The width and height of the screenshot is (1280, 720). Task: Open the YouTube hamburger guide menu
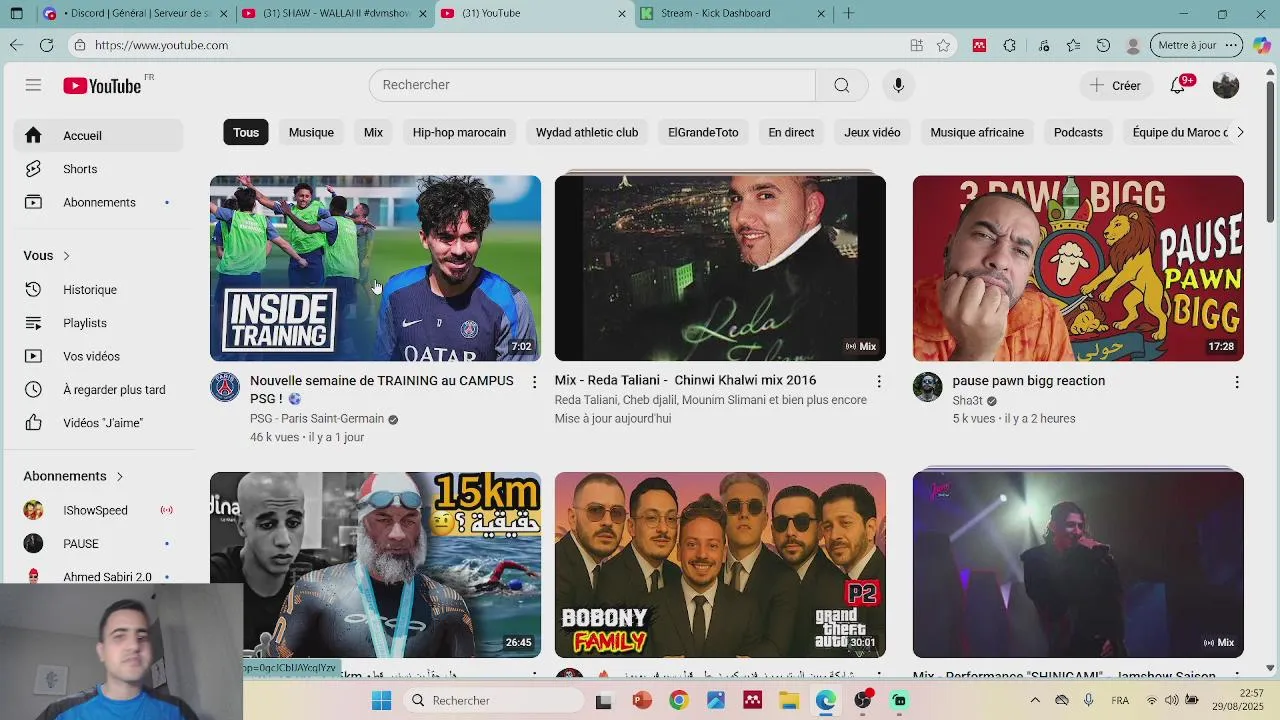click(x=33, y=85)
